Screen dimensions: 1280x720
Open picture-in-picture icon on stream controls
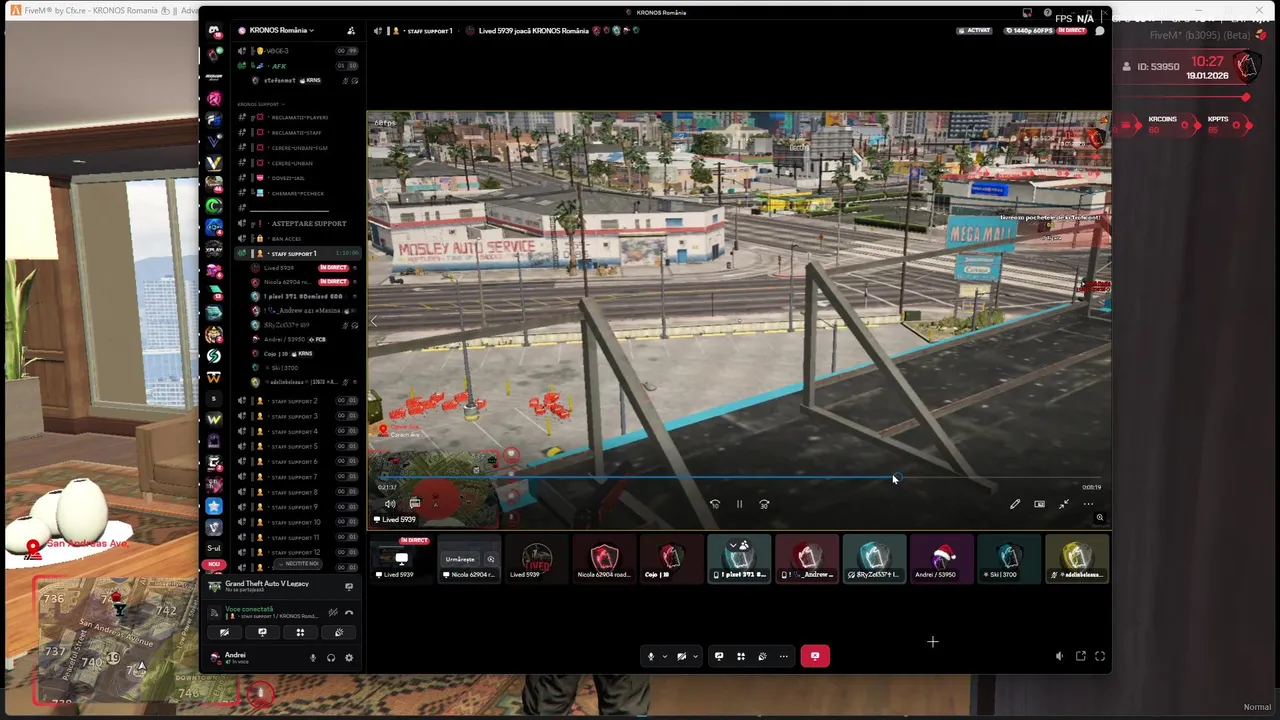1039,504
